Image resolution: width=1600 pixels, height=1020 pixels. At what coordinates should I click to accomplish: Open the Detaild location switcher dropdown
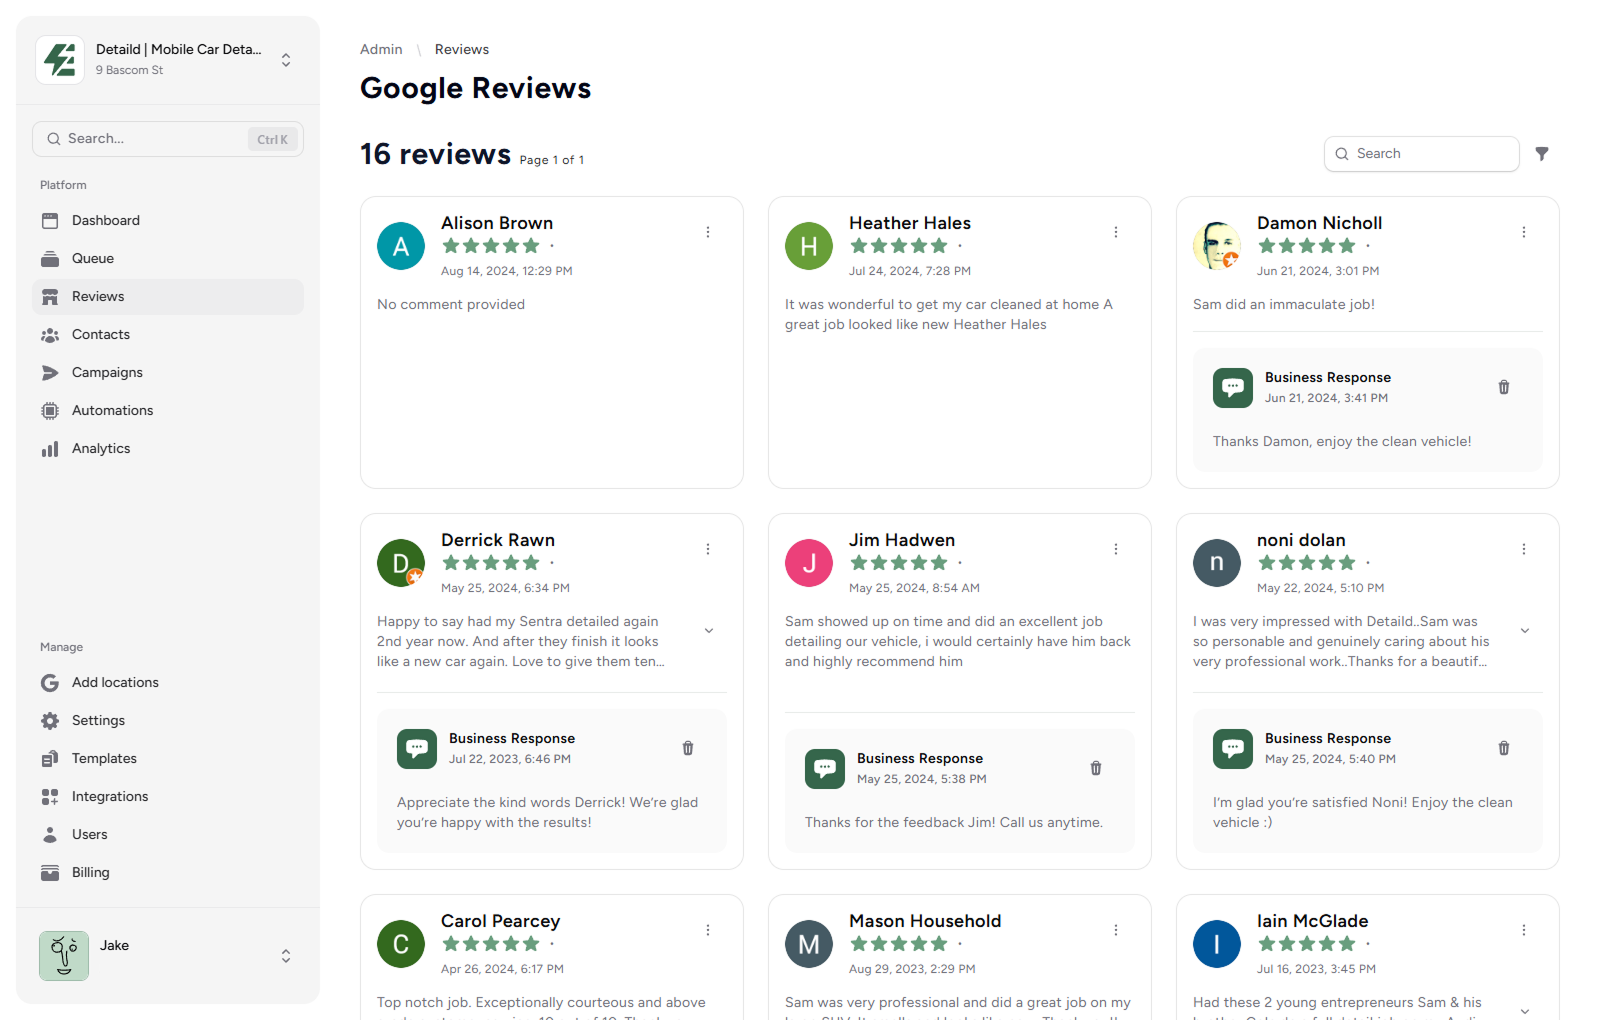pyautogui.click(x=286, y=60)
